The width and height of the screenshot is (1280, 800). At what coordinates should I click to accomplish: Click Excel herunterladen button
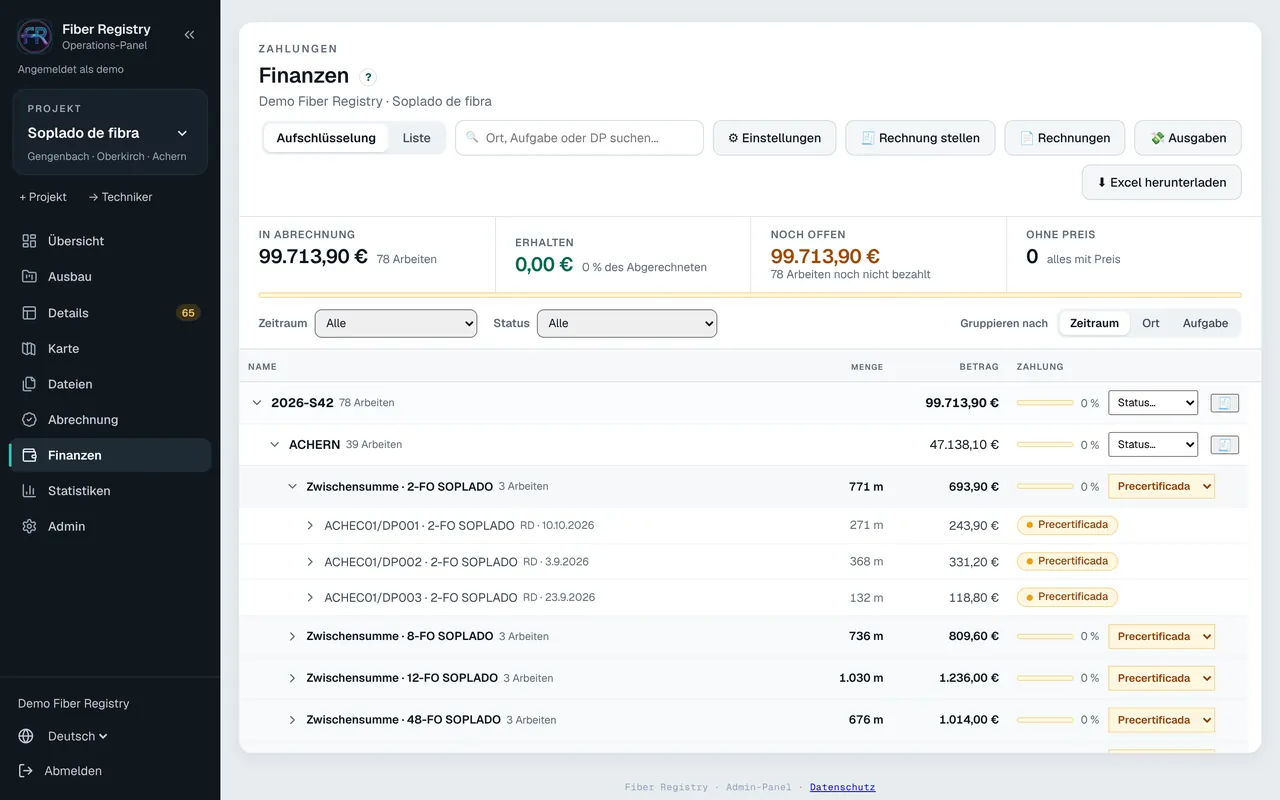(x=1161, y=183)
